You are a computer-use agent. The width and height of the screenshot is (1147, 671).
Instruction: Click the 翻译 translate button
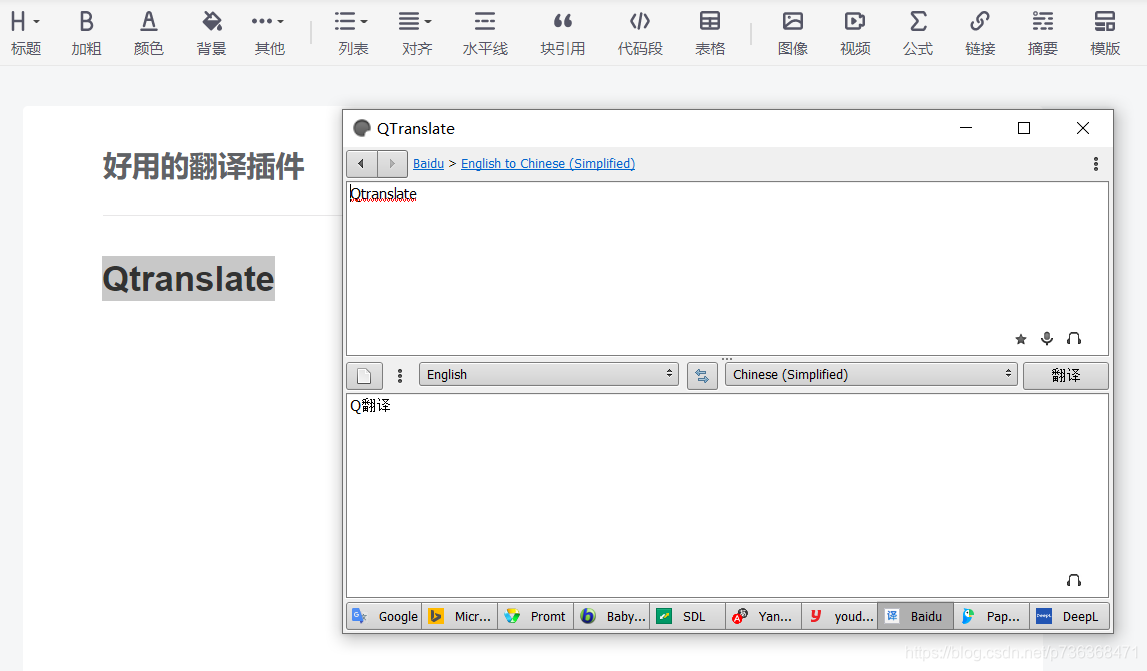(x=1065, y=374)
